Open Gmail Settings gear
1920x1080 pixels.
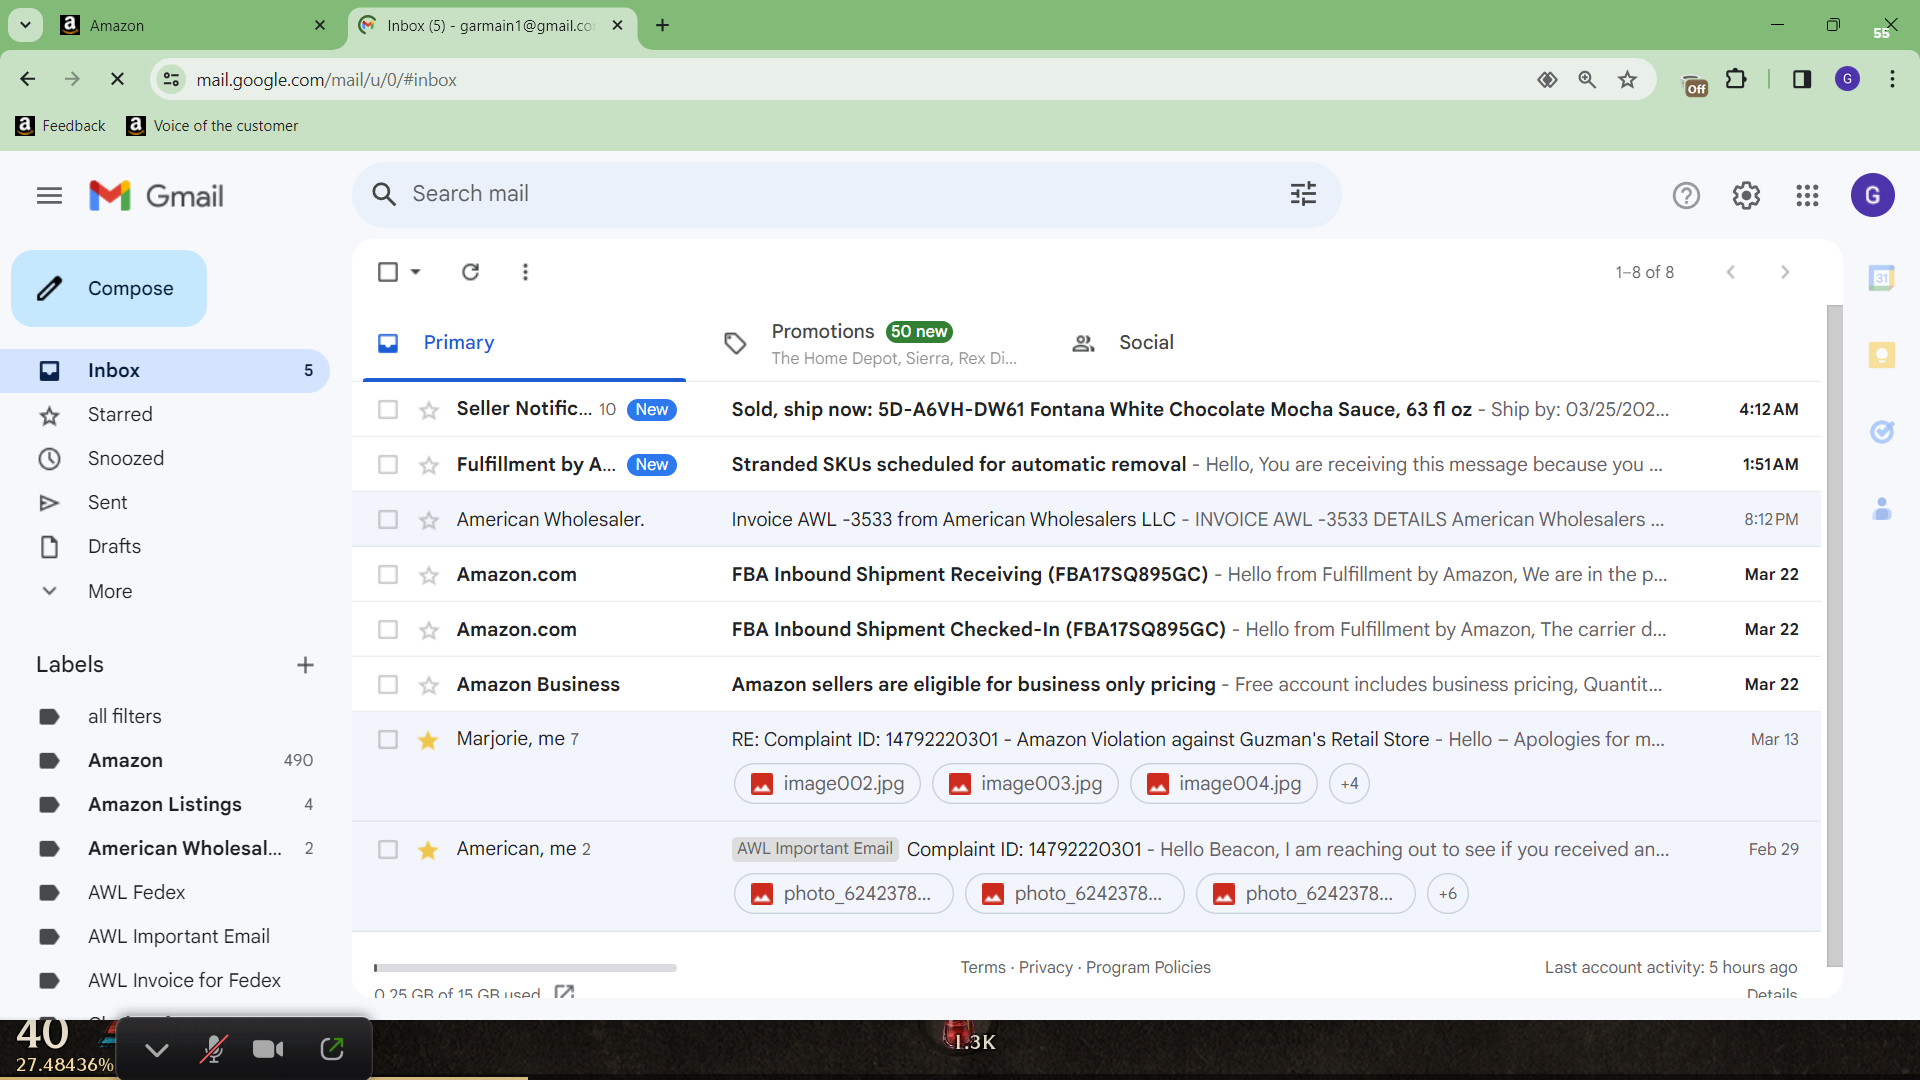[x=1746, y=196]
